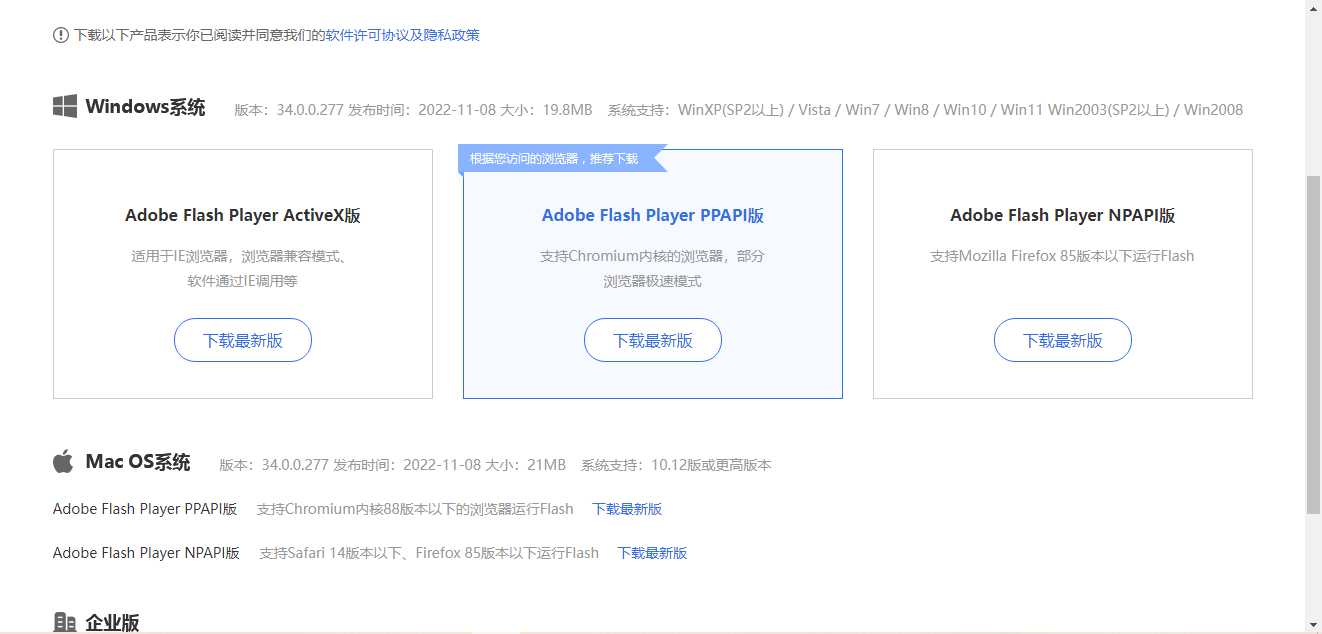Click 支持Chromium内核88版本以下的浏览器运行Flash text

click(415, 509)
